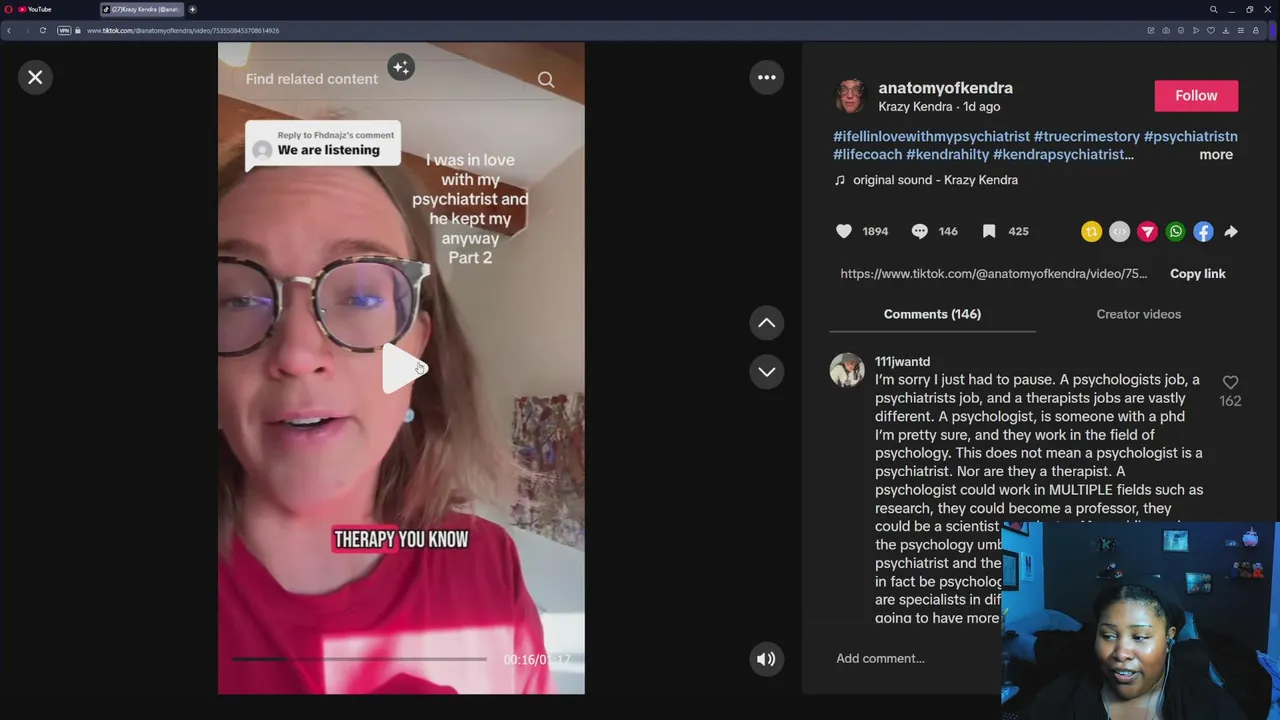
Task: Open comments via speech bubble icon
Action: pos(920,231)
